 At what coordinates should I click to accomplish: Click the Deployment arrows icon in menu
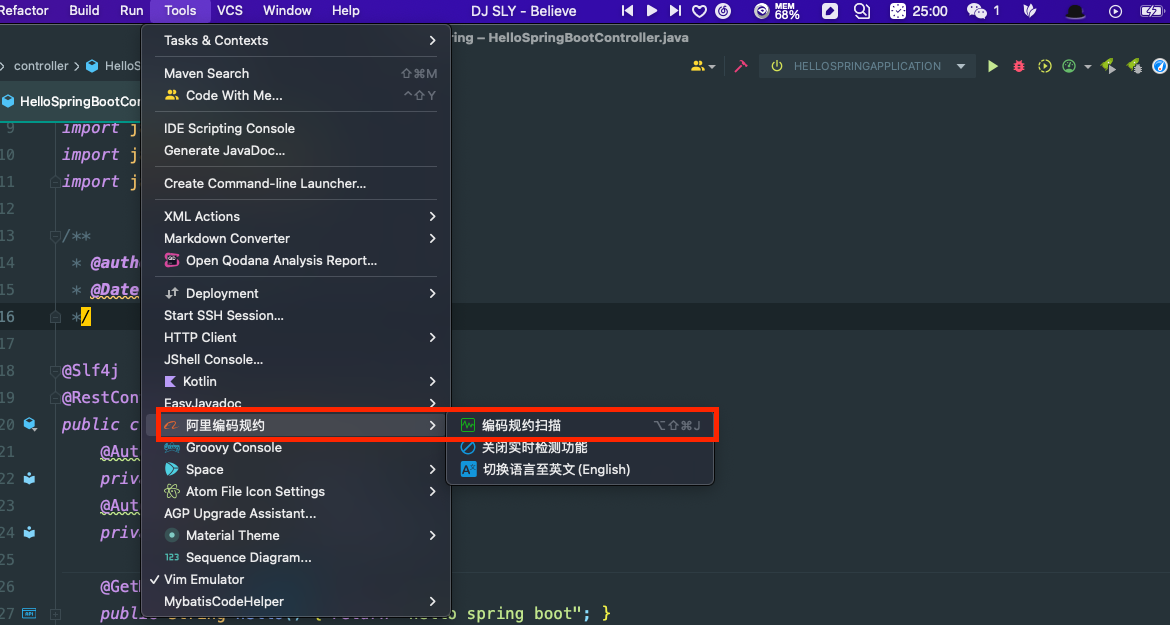172,293
